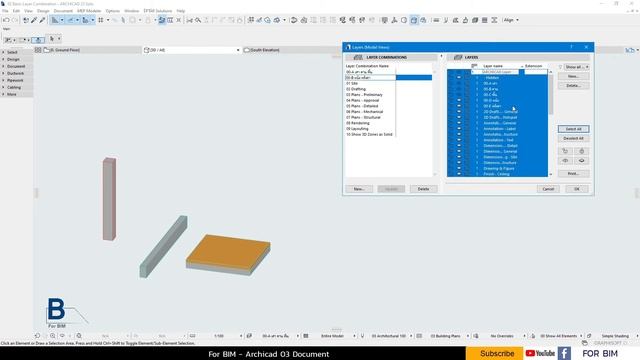This screenshot has width=640, height=360.
Task: Click the Layers dialog help question mark
Action: pos(571,47)
